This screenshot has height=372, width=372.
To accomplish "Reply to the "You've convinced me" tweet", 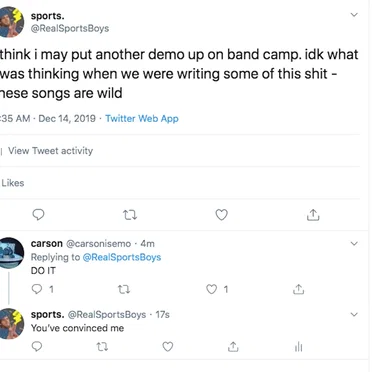I will pos(37,347).
